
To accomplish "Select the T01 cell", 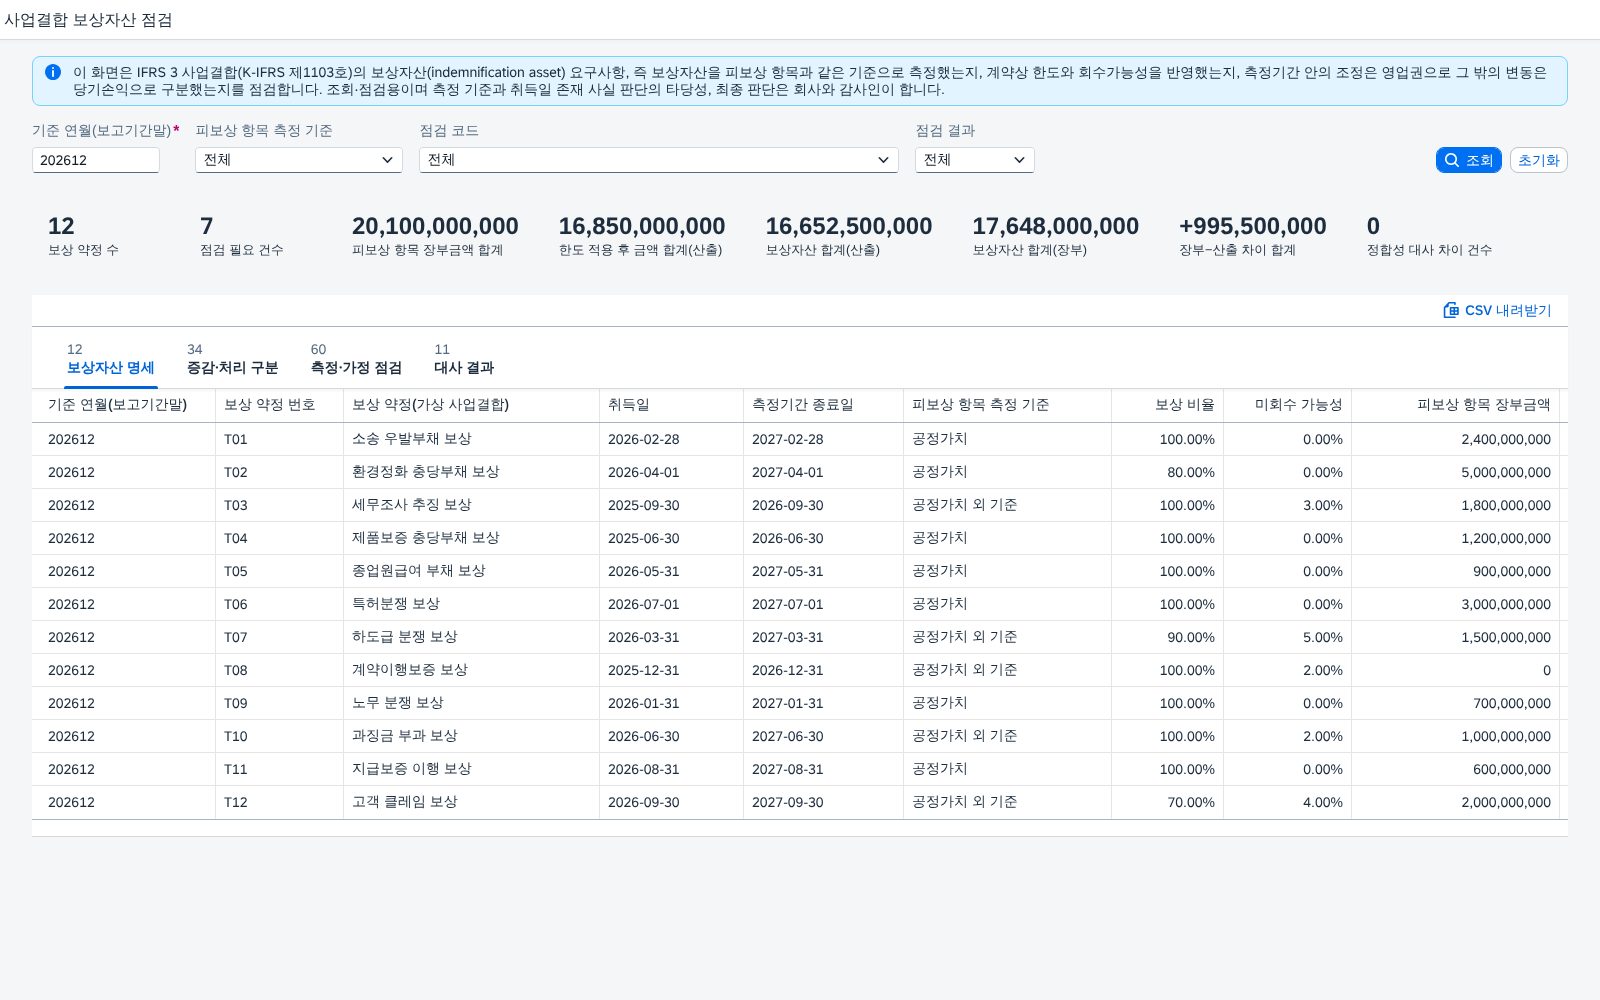I will [280, 439].
